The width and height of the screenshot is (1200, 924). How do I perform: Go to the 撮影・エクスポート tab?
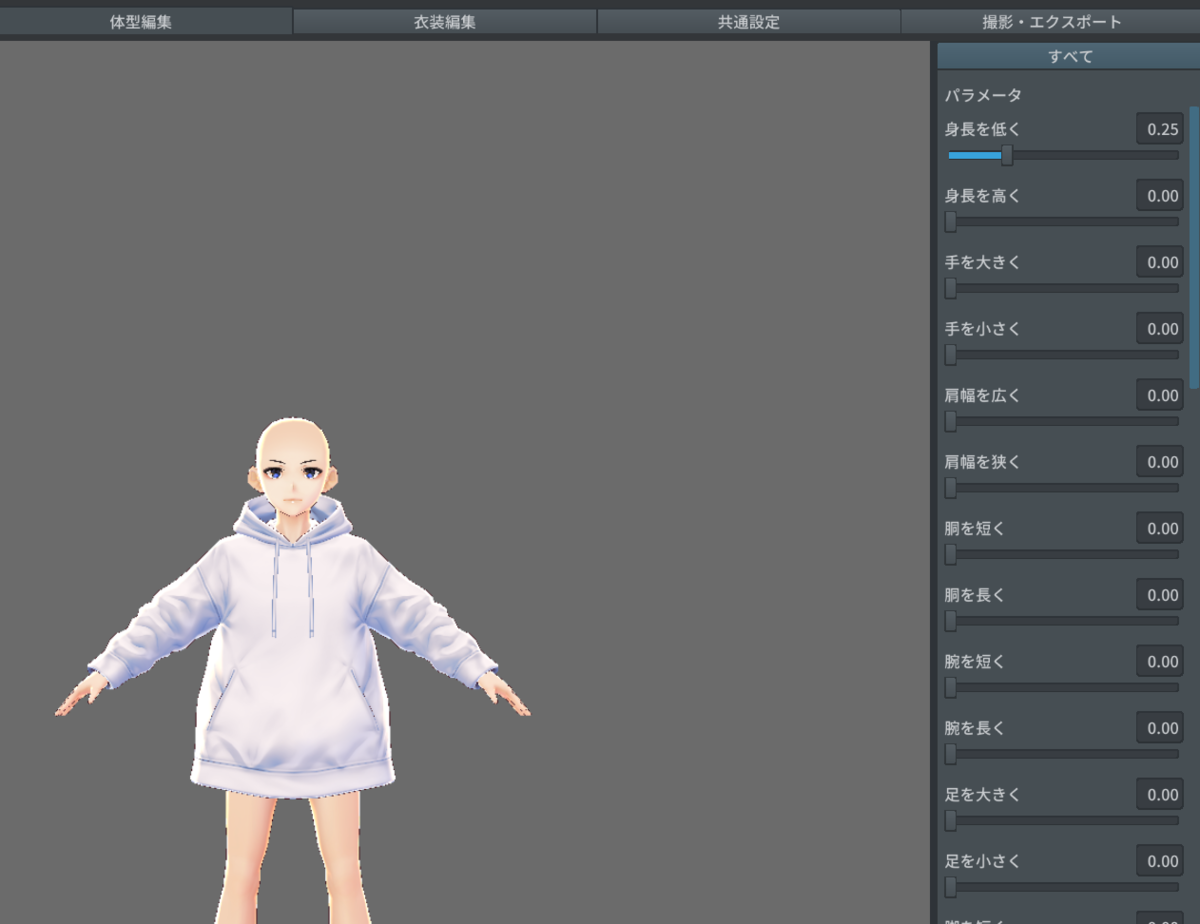click(1051, 22)
